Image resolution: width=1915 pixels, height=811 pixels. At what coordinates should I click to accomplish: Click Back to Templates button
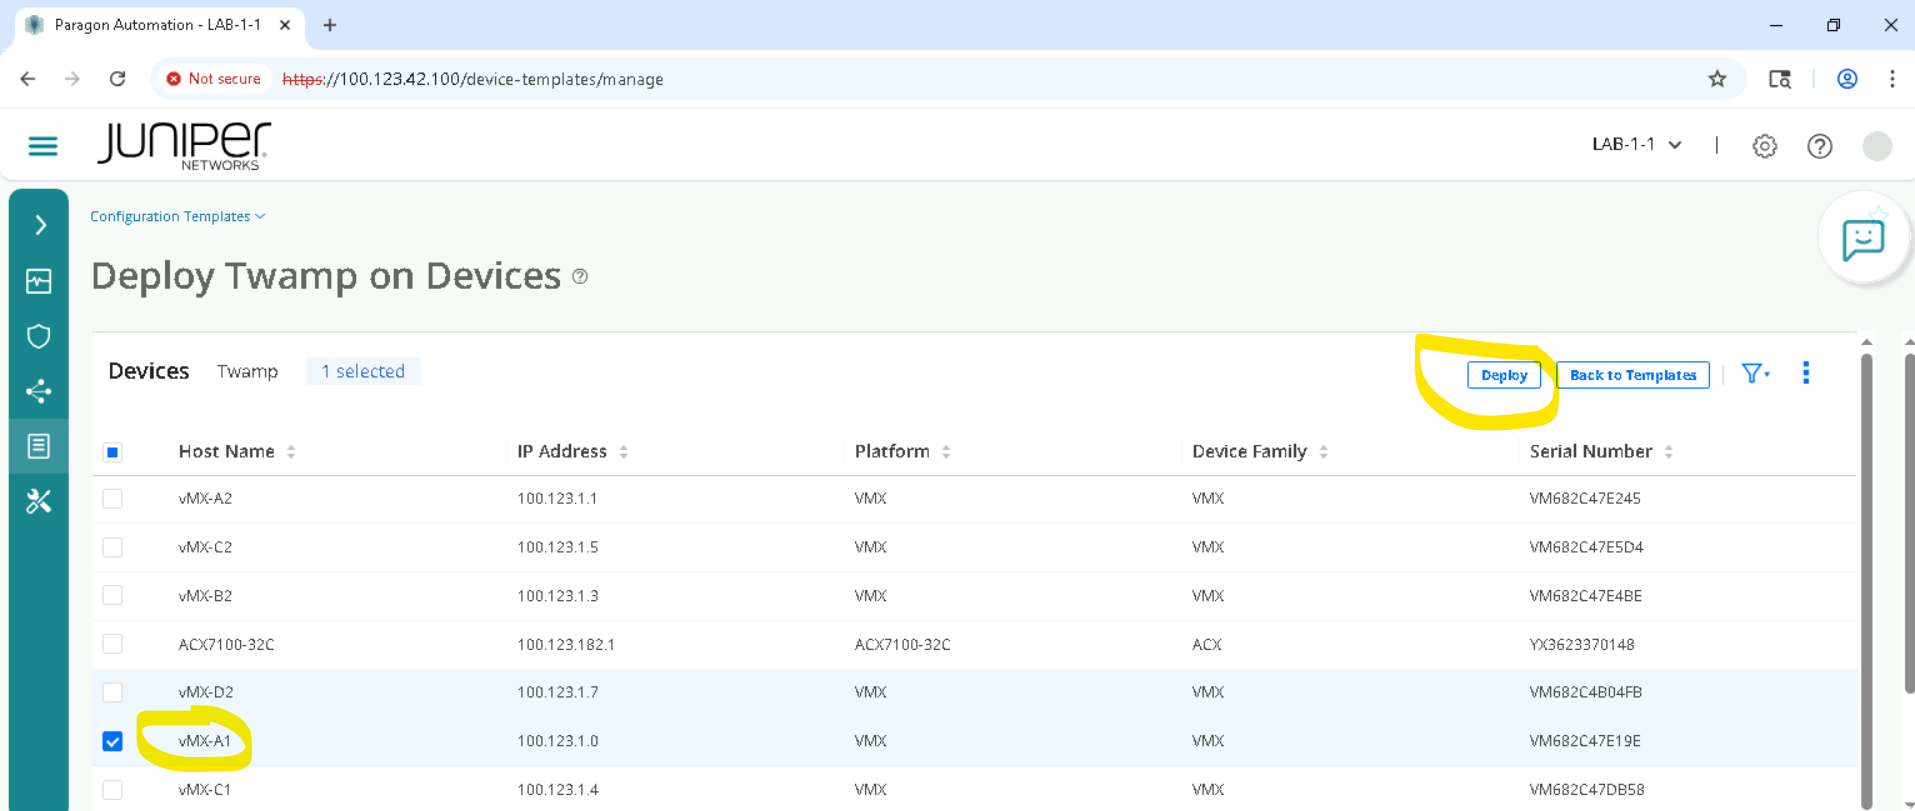point(1632,375)
